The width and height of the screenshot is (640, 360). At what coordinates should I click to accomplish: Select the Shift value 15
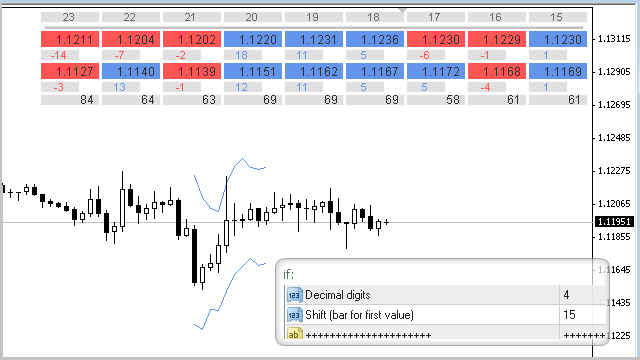pos(569,315)
